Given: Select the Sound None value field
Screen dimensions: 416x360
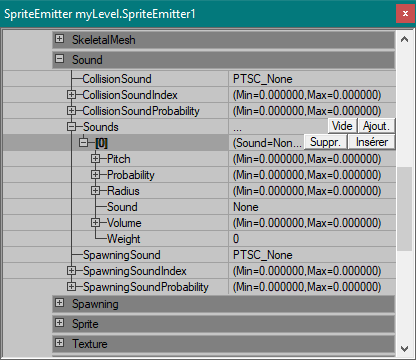Looking at the screenshot, I should click(312, 207).
